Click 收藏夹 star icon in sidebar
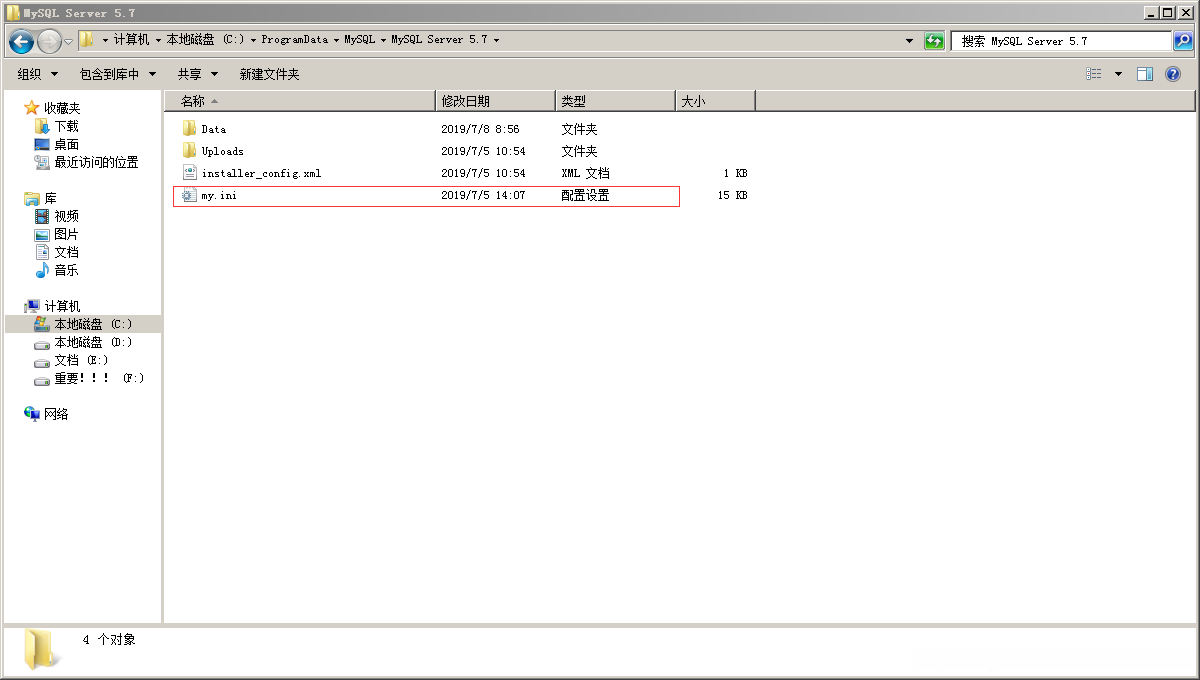The image size is (1200, 680). pyautogui.click(x=32, y=108)
